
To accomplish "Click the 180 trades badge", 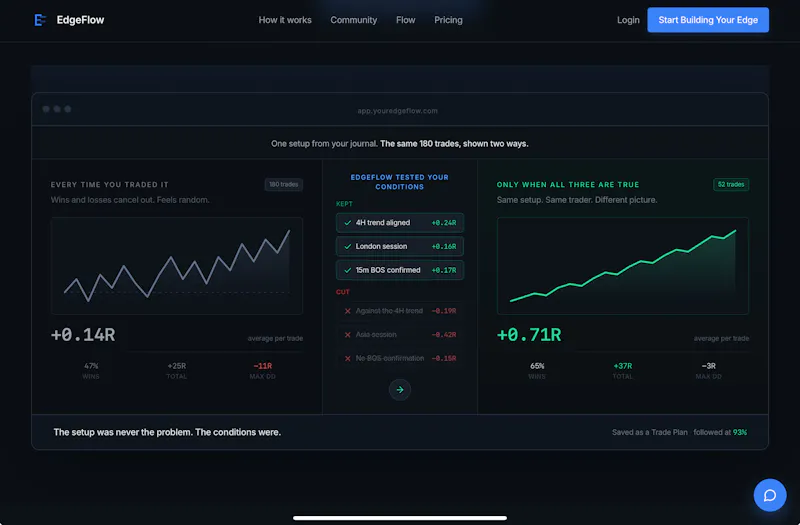I will point(284,184).
